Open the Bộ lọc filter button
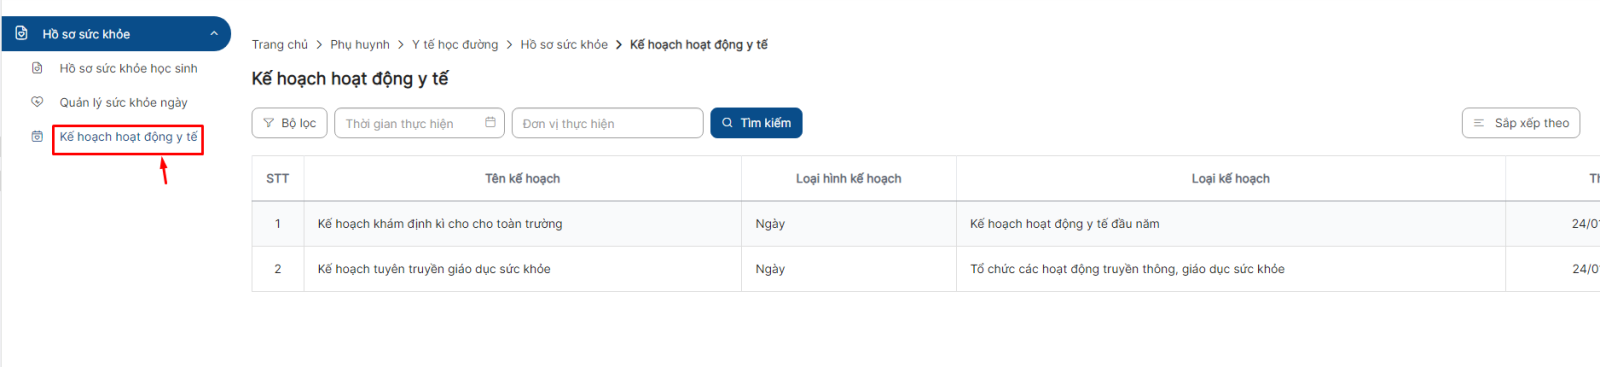This screenshot has height=367, width=1600. tap(290, 123)
